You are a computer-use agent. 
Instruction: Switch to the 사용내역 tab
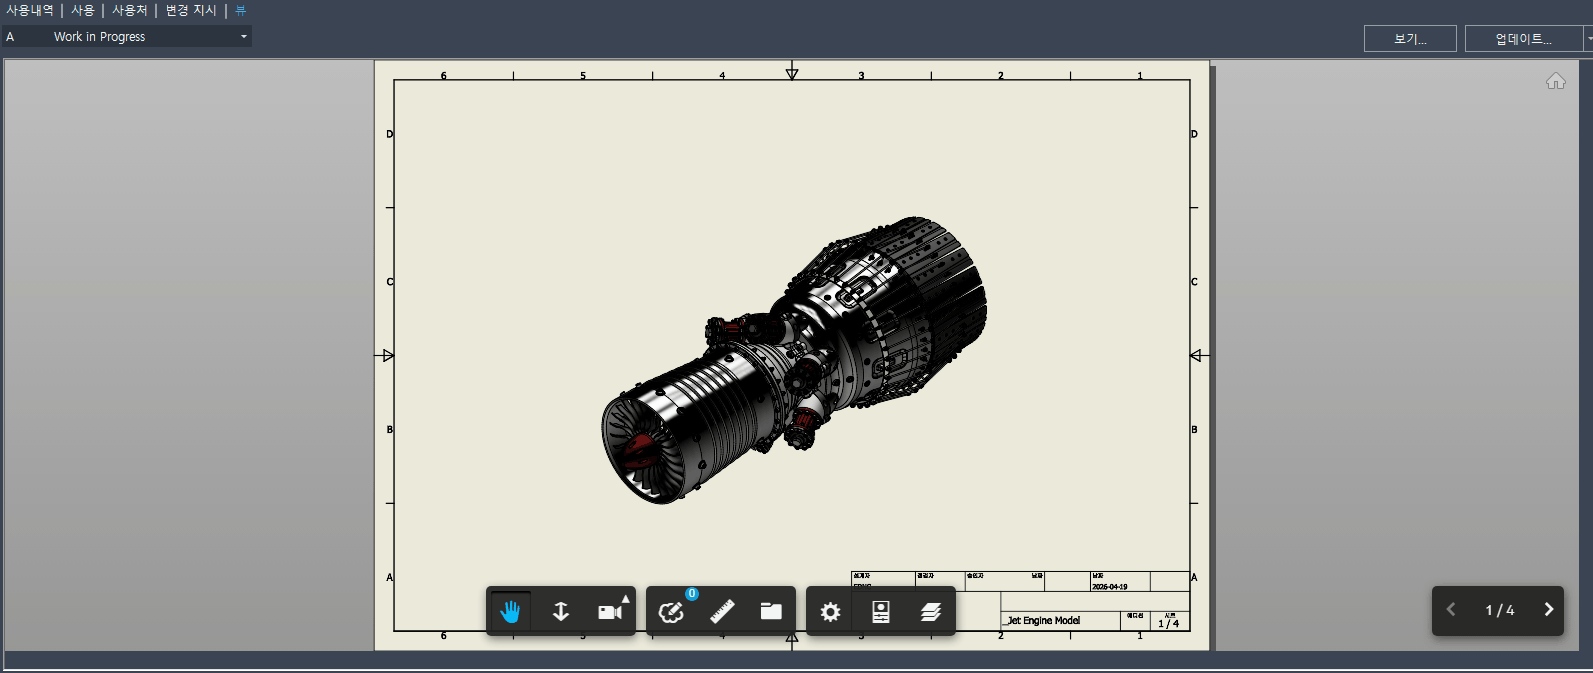pos(30,10)
